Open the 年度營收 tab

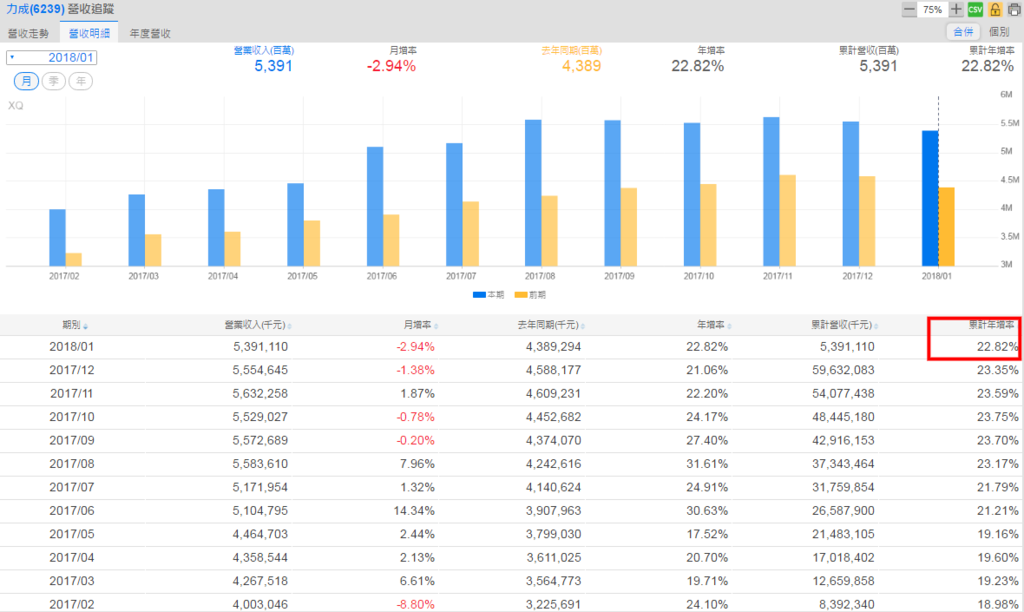150,33
